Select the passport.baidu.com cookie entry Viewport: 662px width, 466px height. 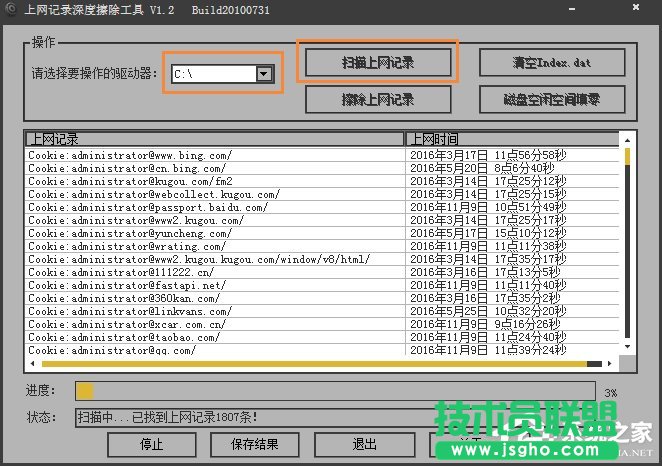tap(148, 207)
